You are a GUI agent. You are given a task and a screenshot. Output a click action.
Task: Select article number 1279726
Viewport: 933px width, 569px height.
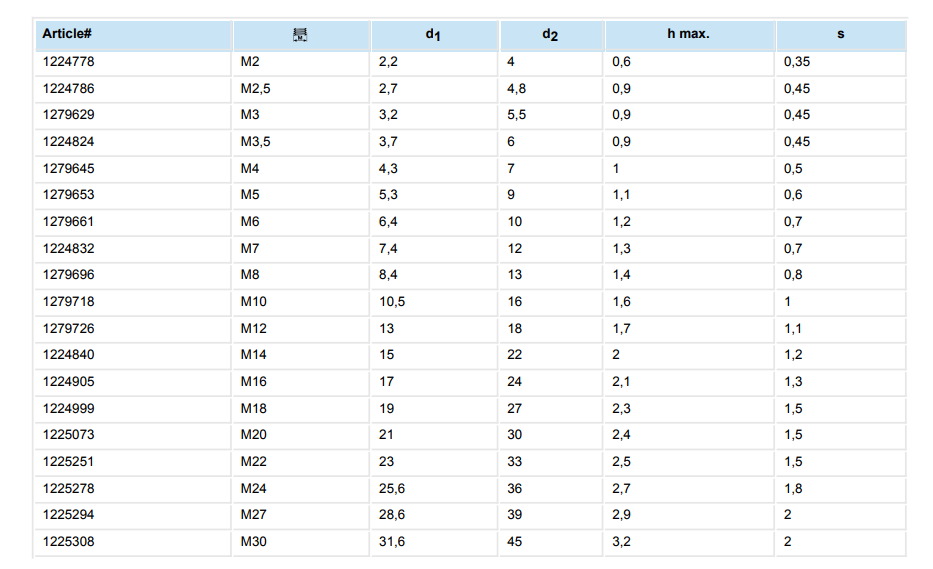point(68,328)
